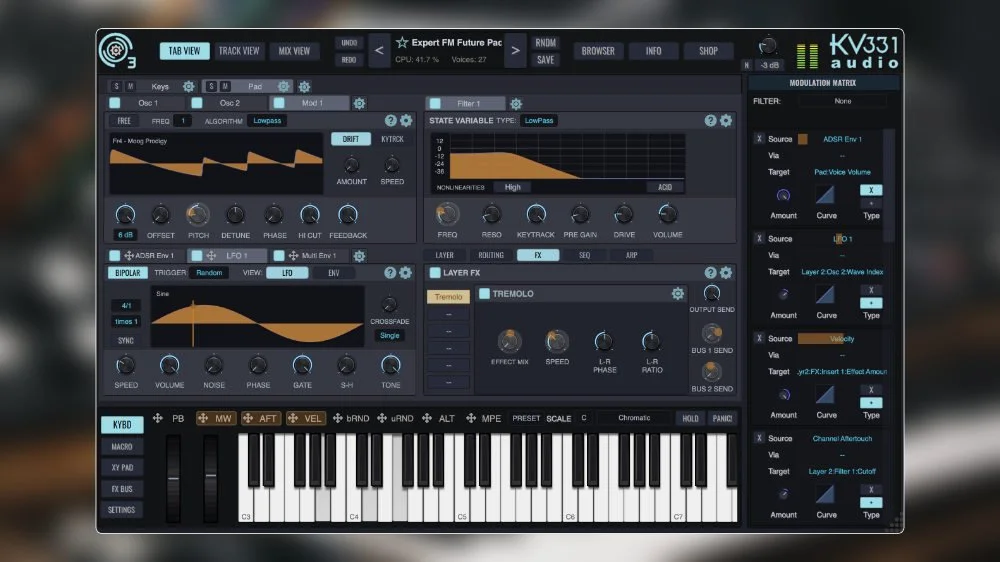Toggle Mod 1 enable checkbox
1000x562 pixels.
coord(279,103)
